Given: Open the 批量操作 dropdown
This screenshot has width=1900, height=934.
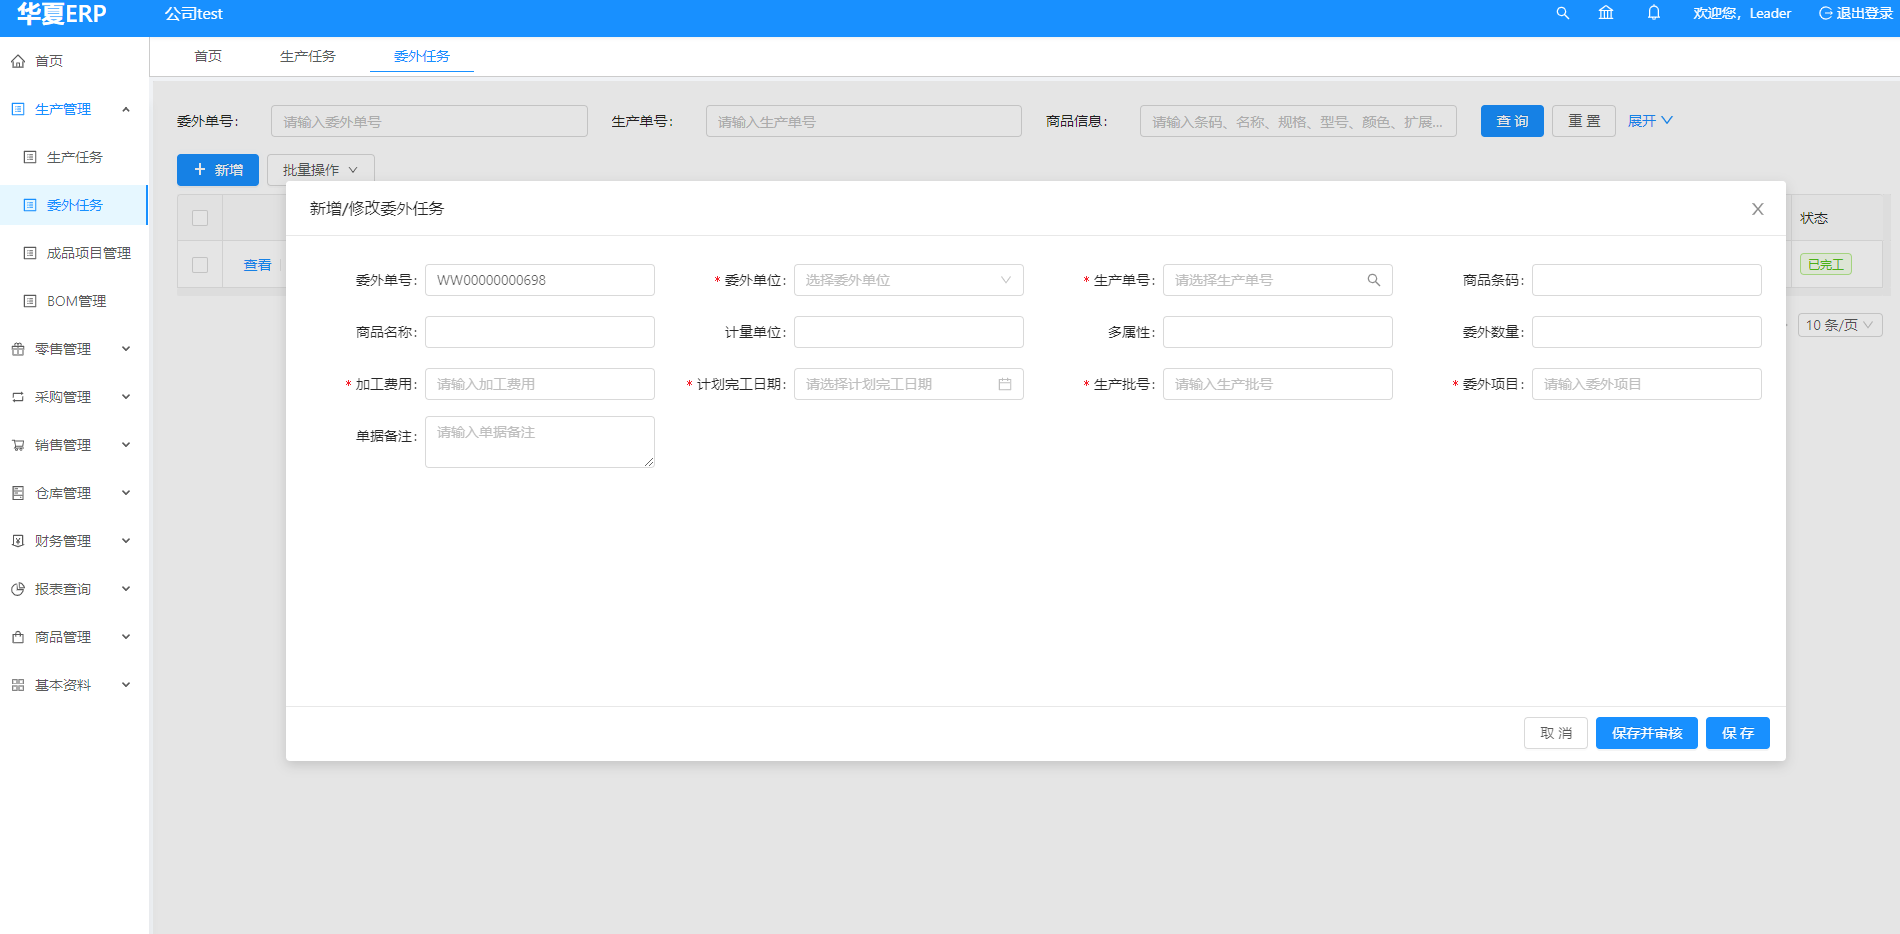Looking at the screenshot, I should pyautogui.click(x=321, y=170).
